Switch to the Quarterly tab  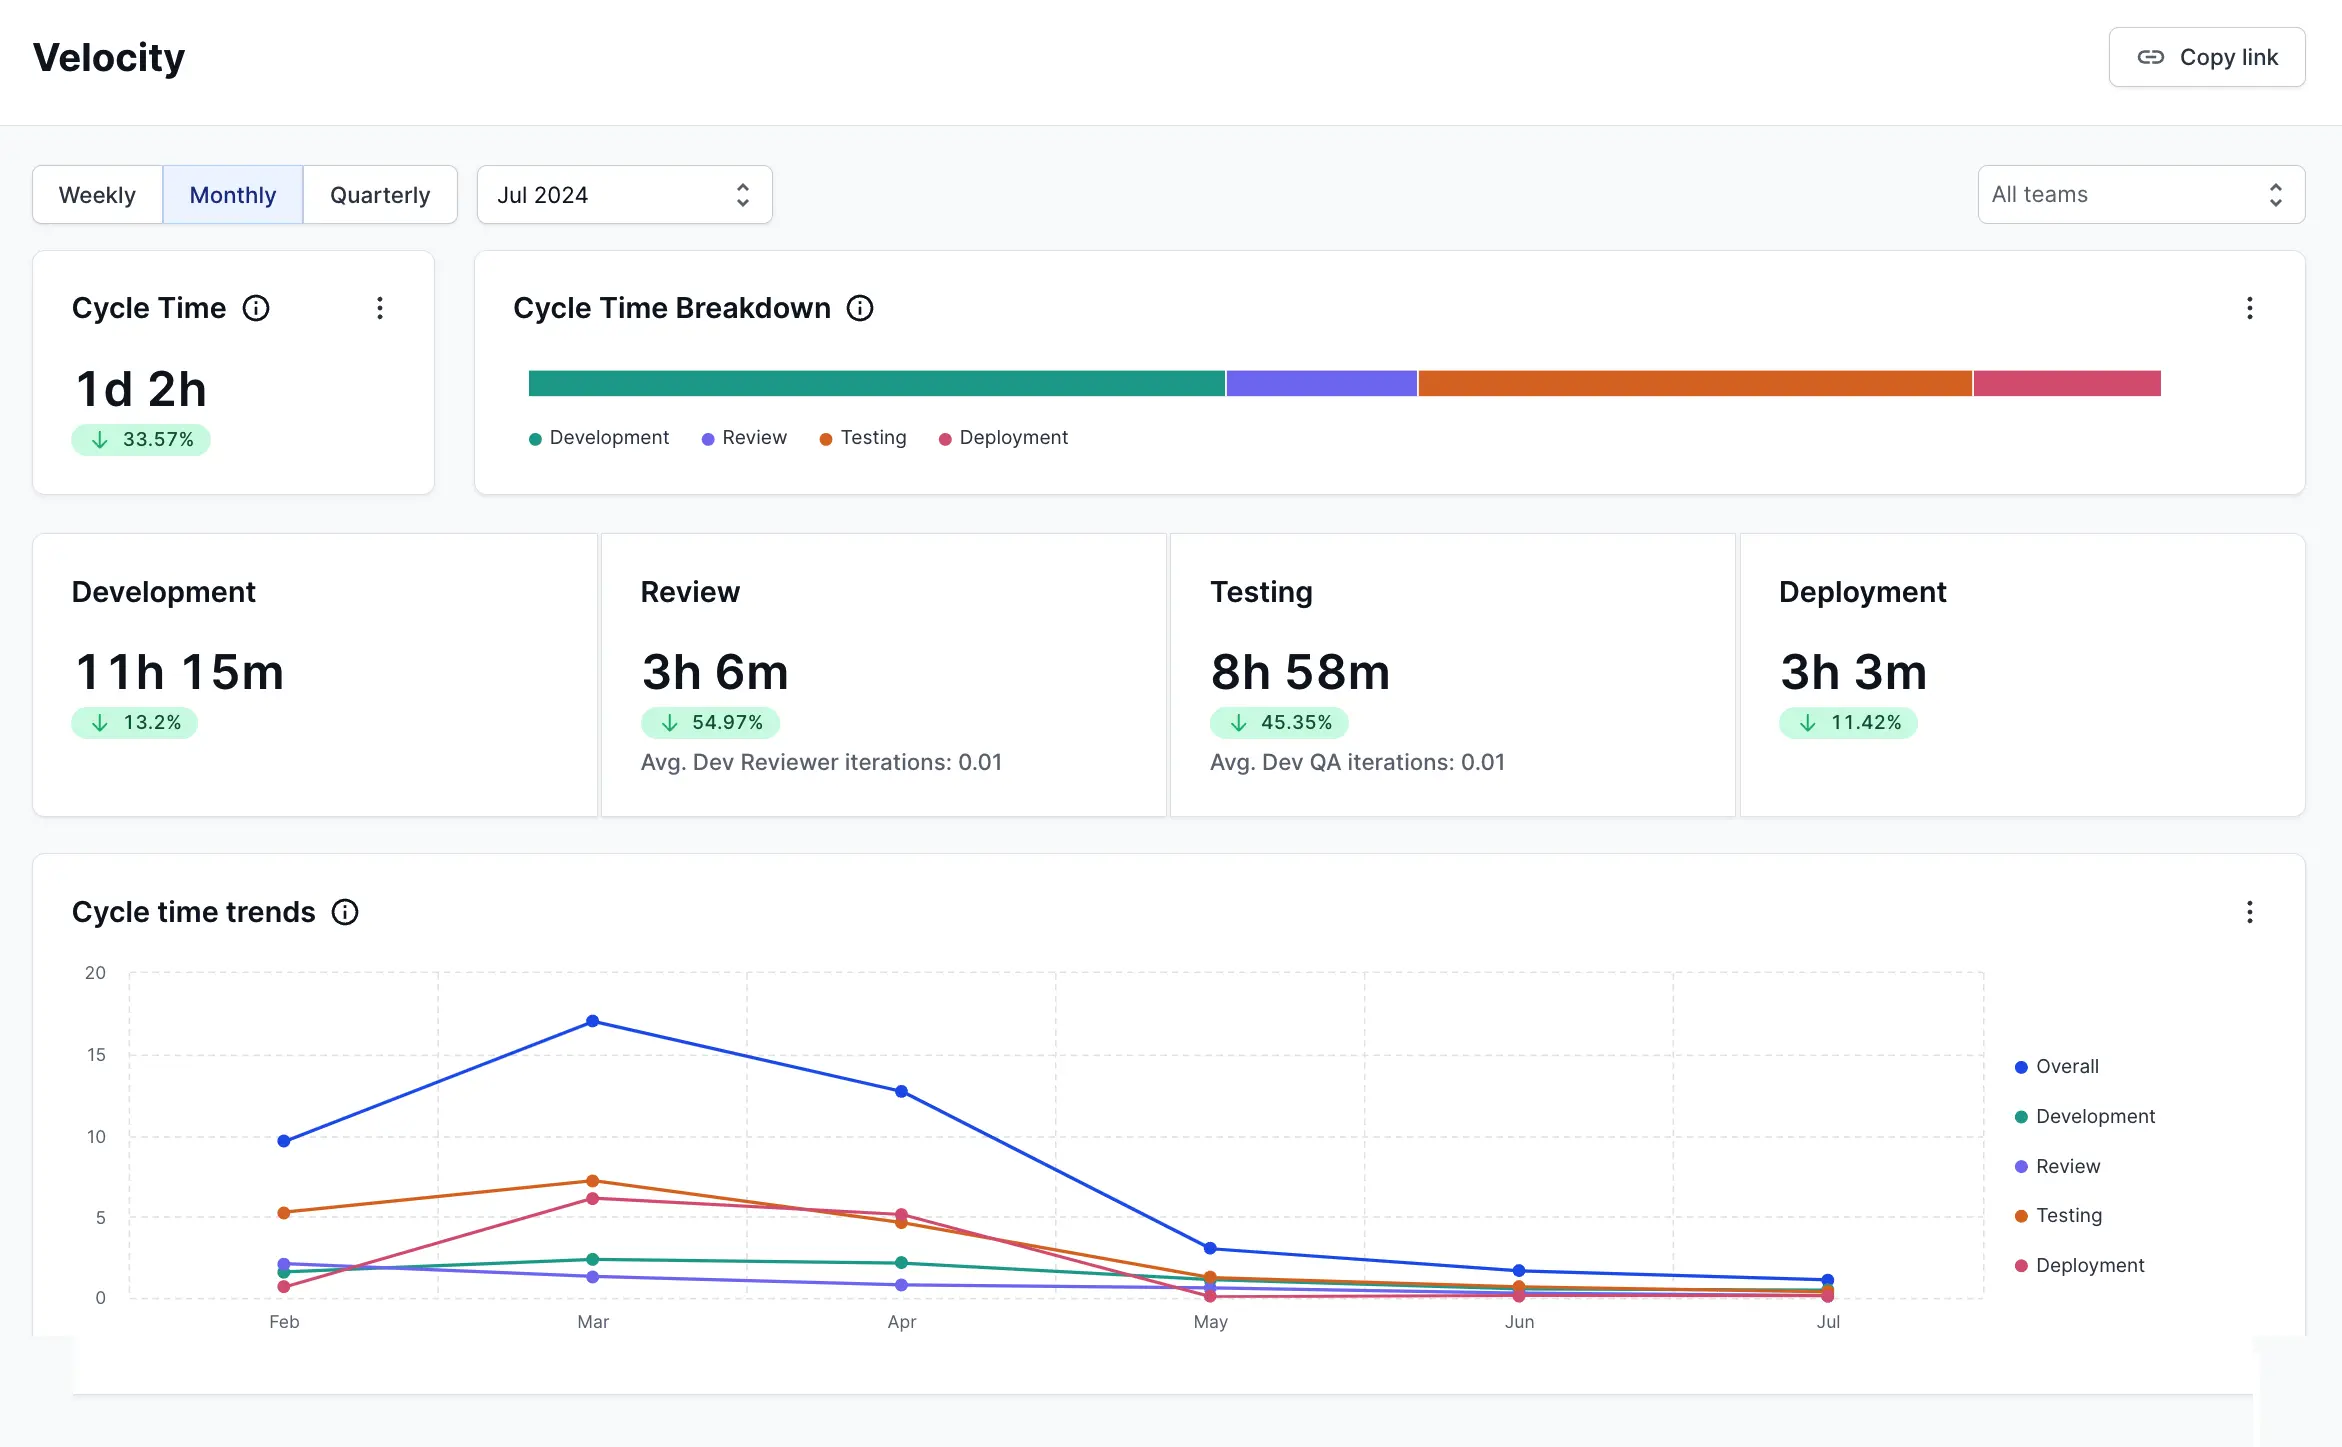380,195
